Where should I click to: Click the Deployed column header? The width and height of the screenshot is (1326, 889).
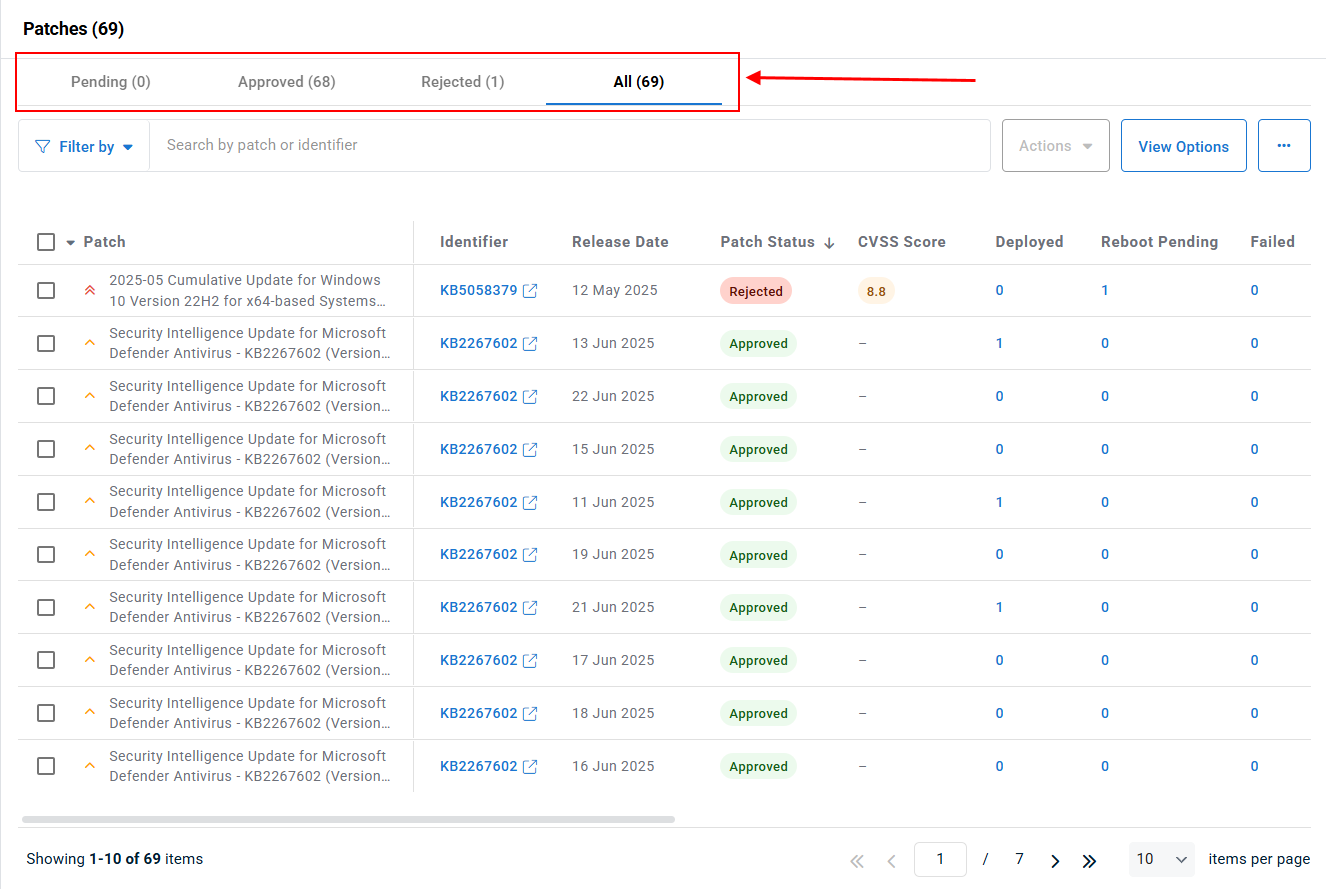tap(1030, 242)
